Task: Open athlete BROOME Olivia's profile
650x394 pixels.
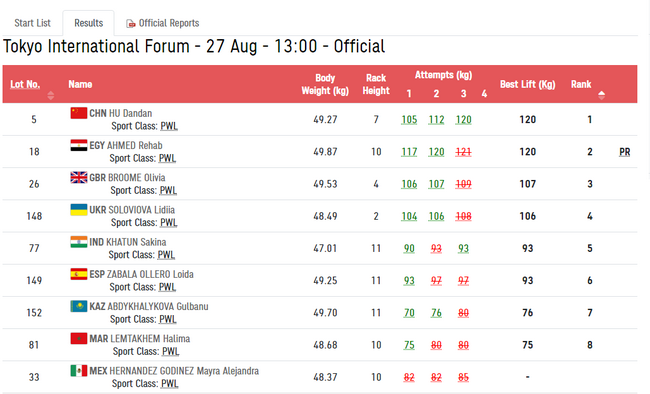Action: coord(136,178)
